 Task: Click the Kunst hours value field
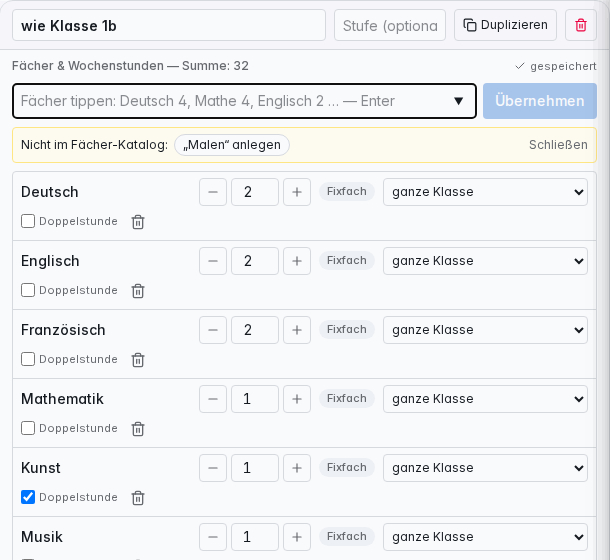coord(255,468)
